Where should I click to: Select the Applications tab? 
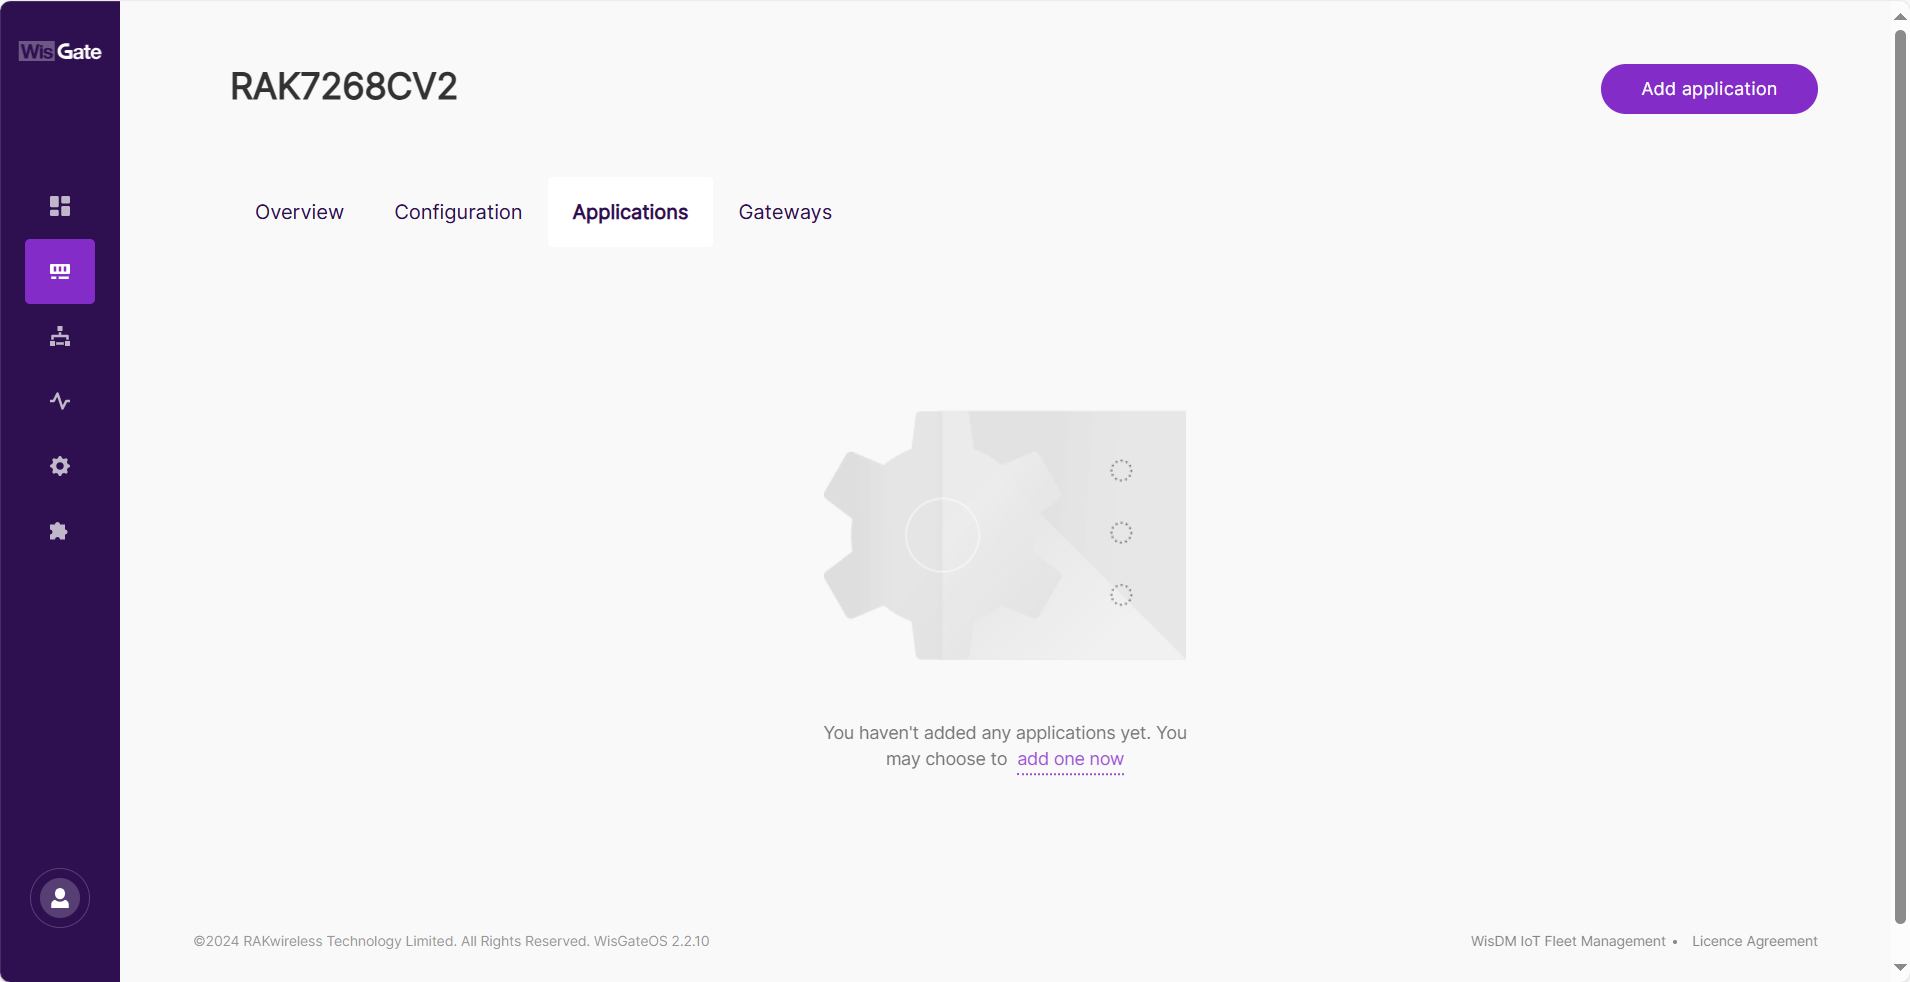(630, 212)
